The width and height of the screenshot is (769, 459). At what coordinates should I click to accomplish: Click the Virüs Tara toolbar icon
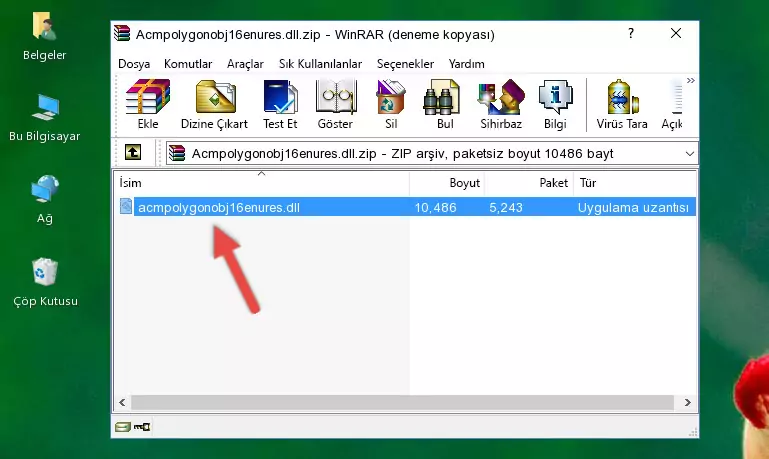click(622, 104)
